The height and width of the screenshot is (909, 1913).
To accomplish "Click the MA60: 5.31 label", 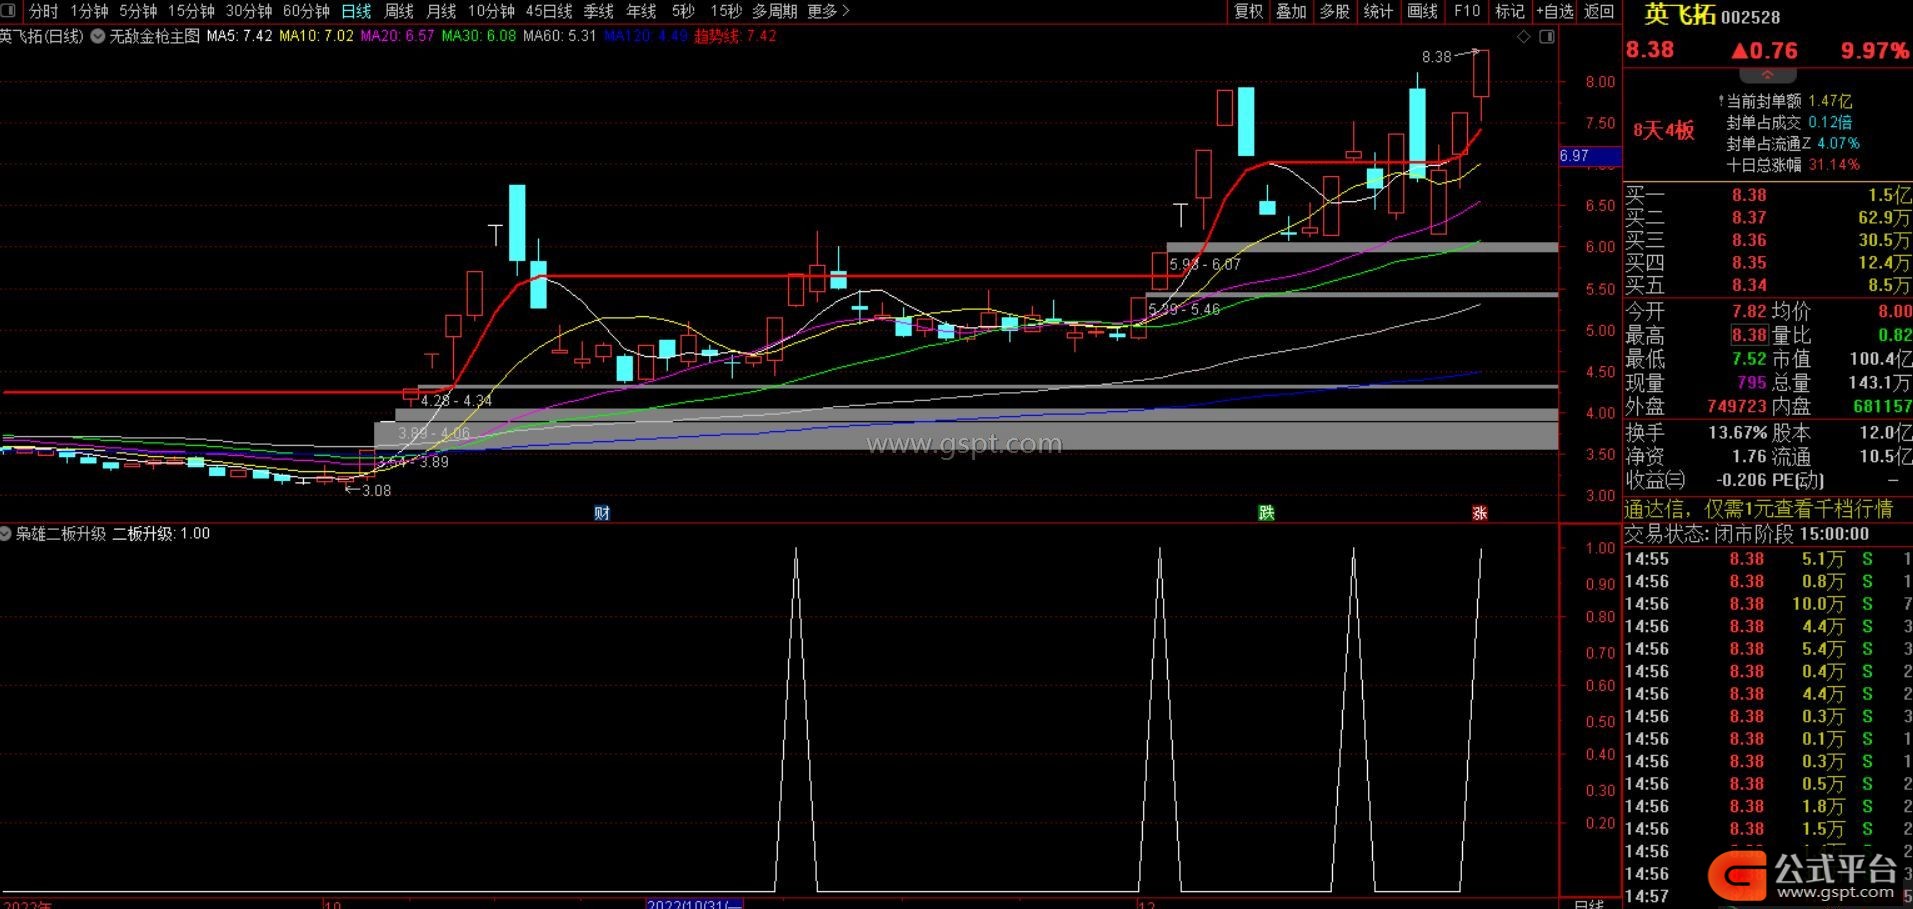I will pos(560,36).
